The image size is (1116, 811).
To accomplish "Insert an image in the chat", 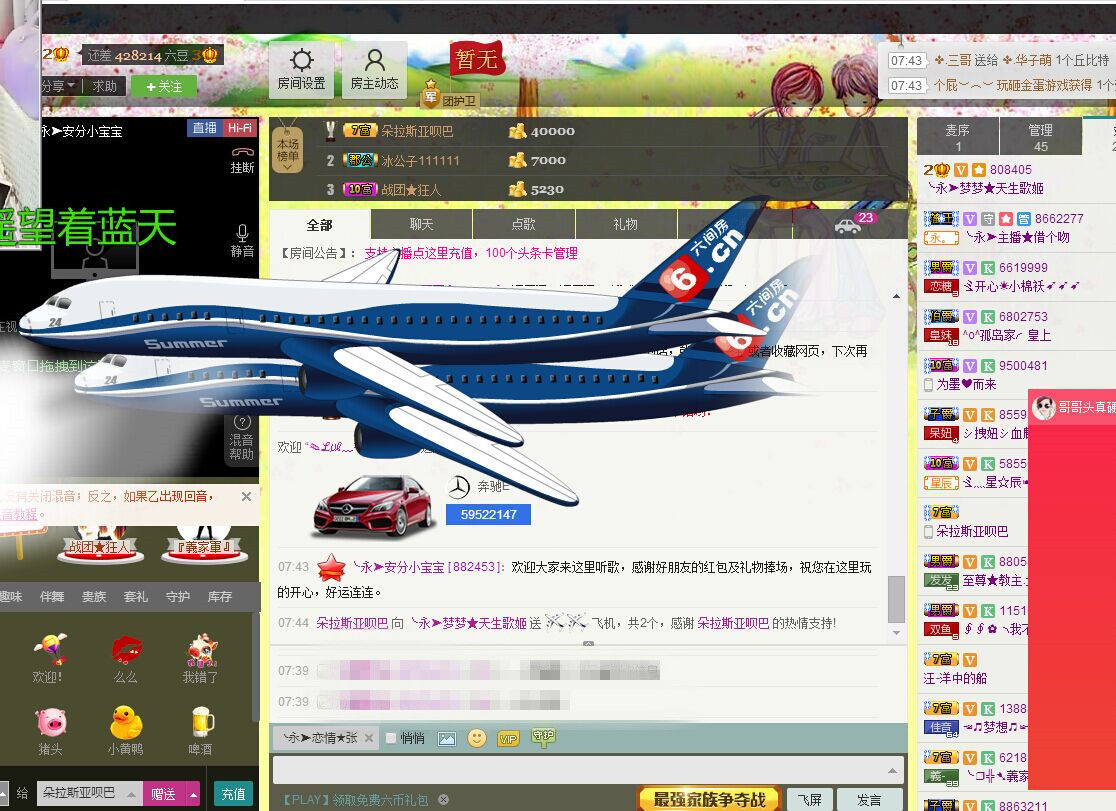I will [x=446, y=738].
